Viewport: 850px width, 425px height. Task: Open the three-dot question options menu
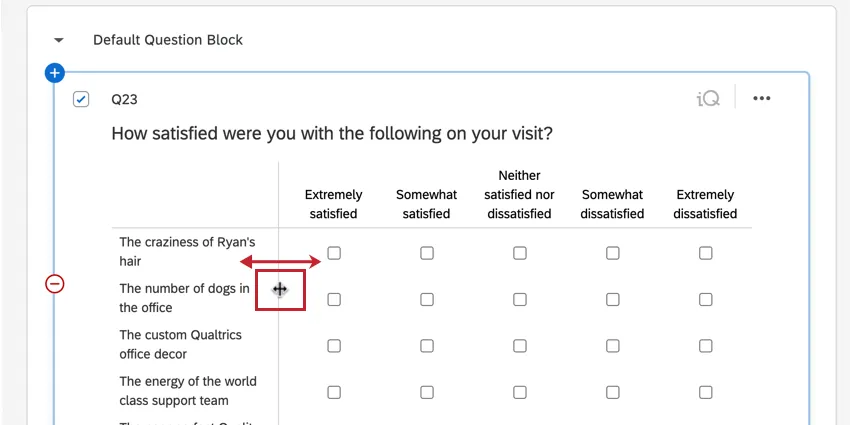pos(762,98)
